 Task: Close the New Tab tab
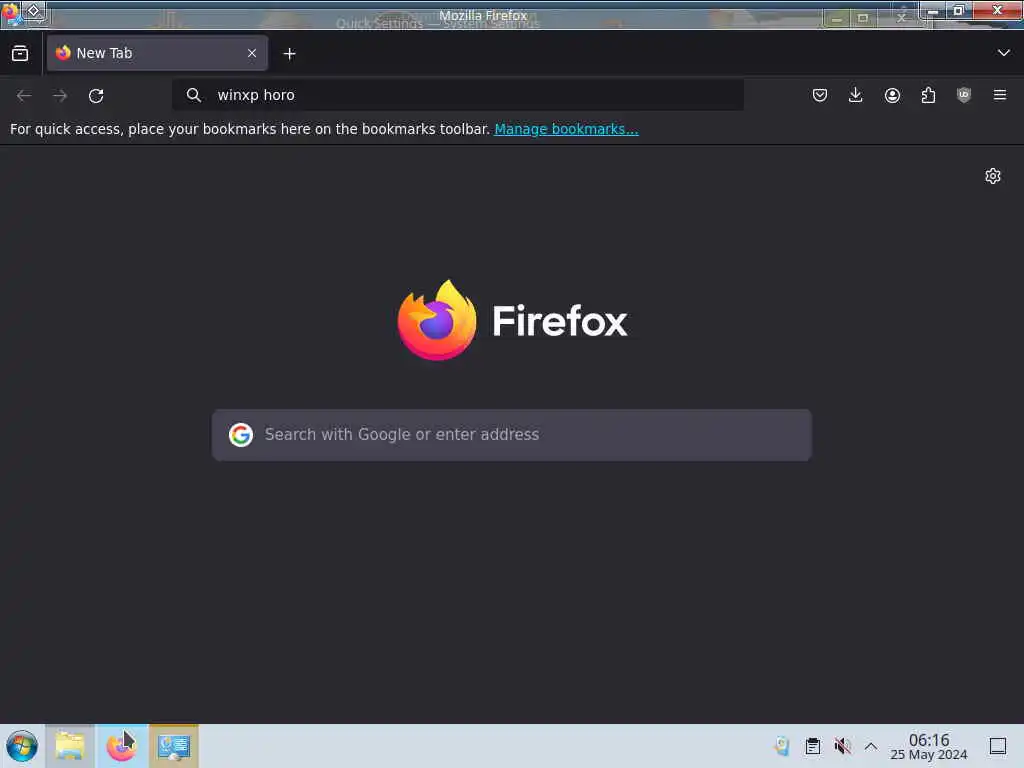[252, 54]
